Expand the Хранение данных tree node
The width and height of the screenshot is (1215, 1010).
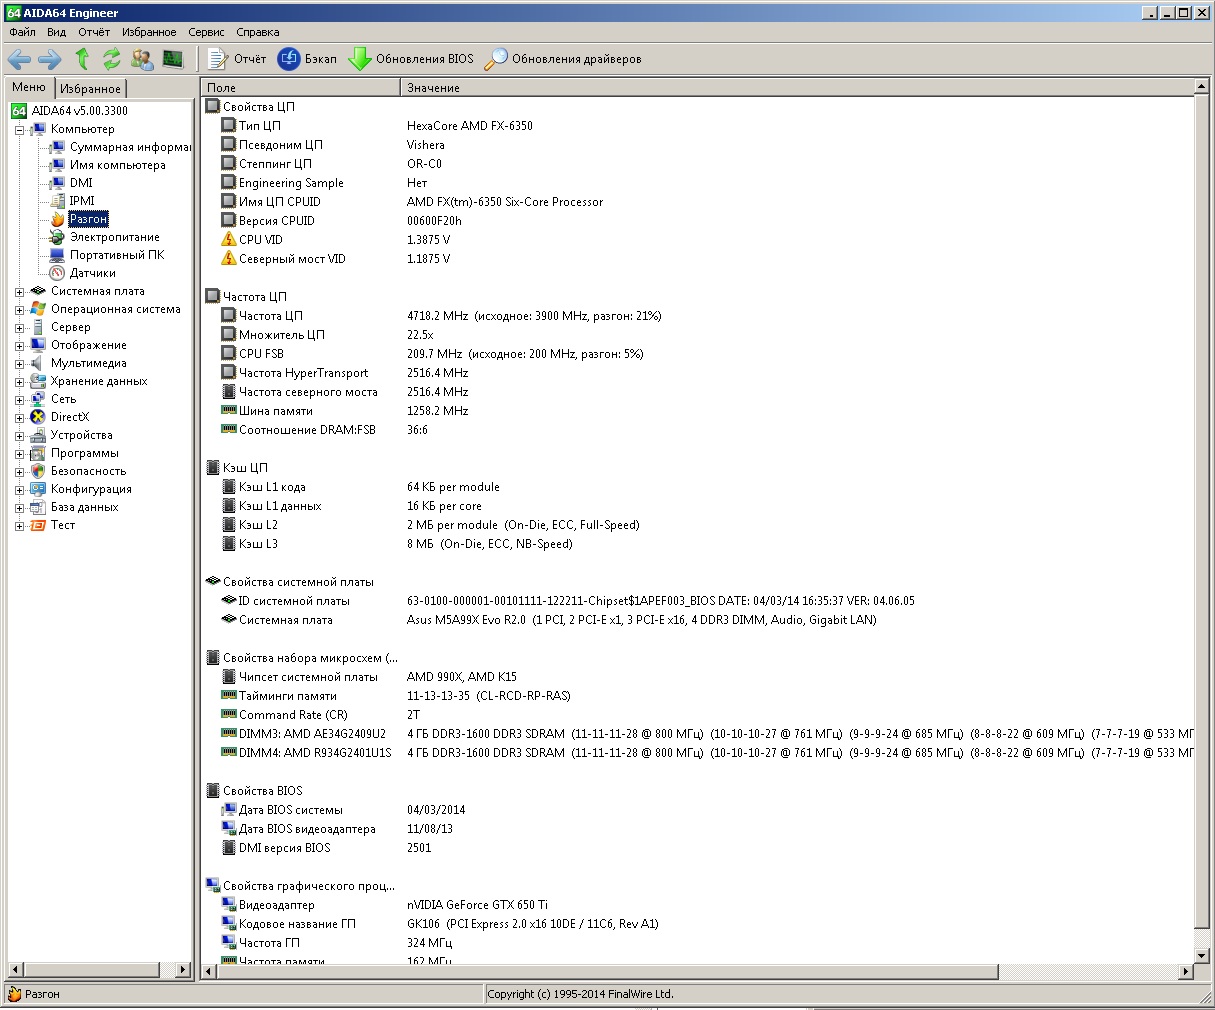click(19, 381)
